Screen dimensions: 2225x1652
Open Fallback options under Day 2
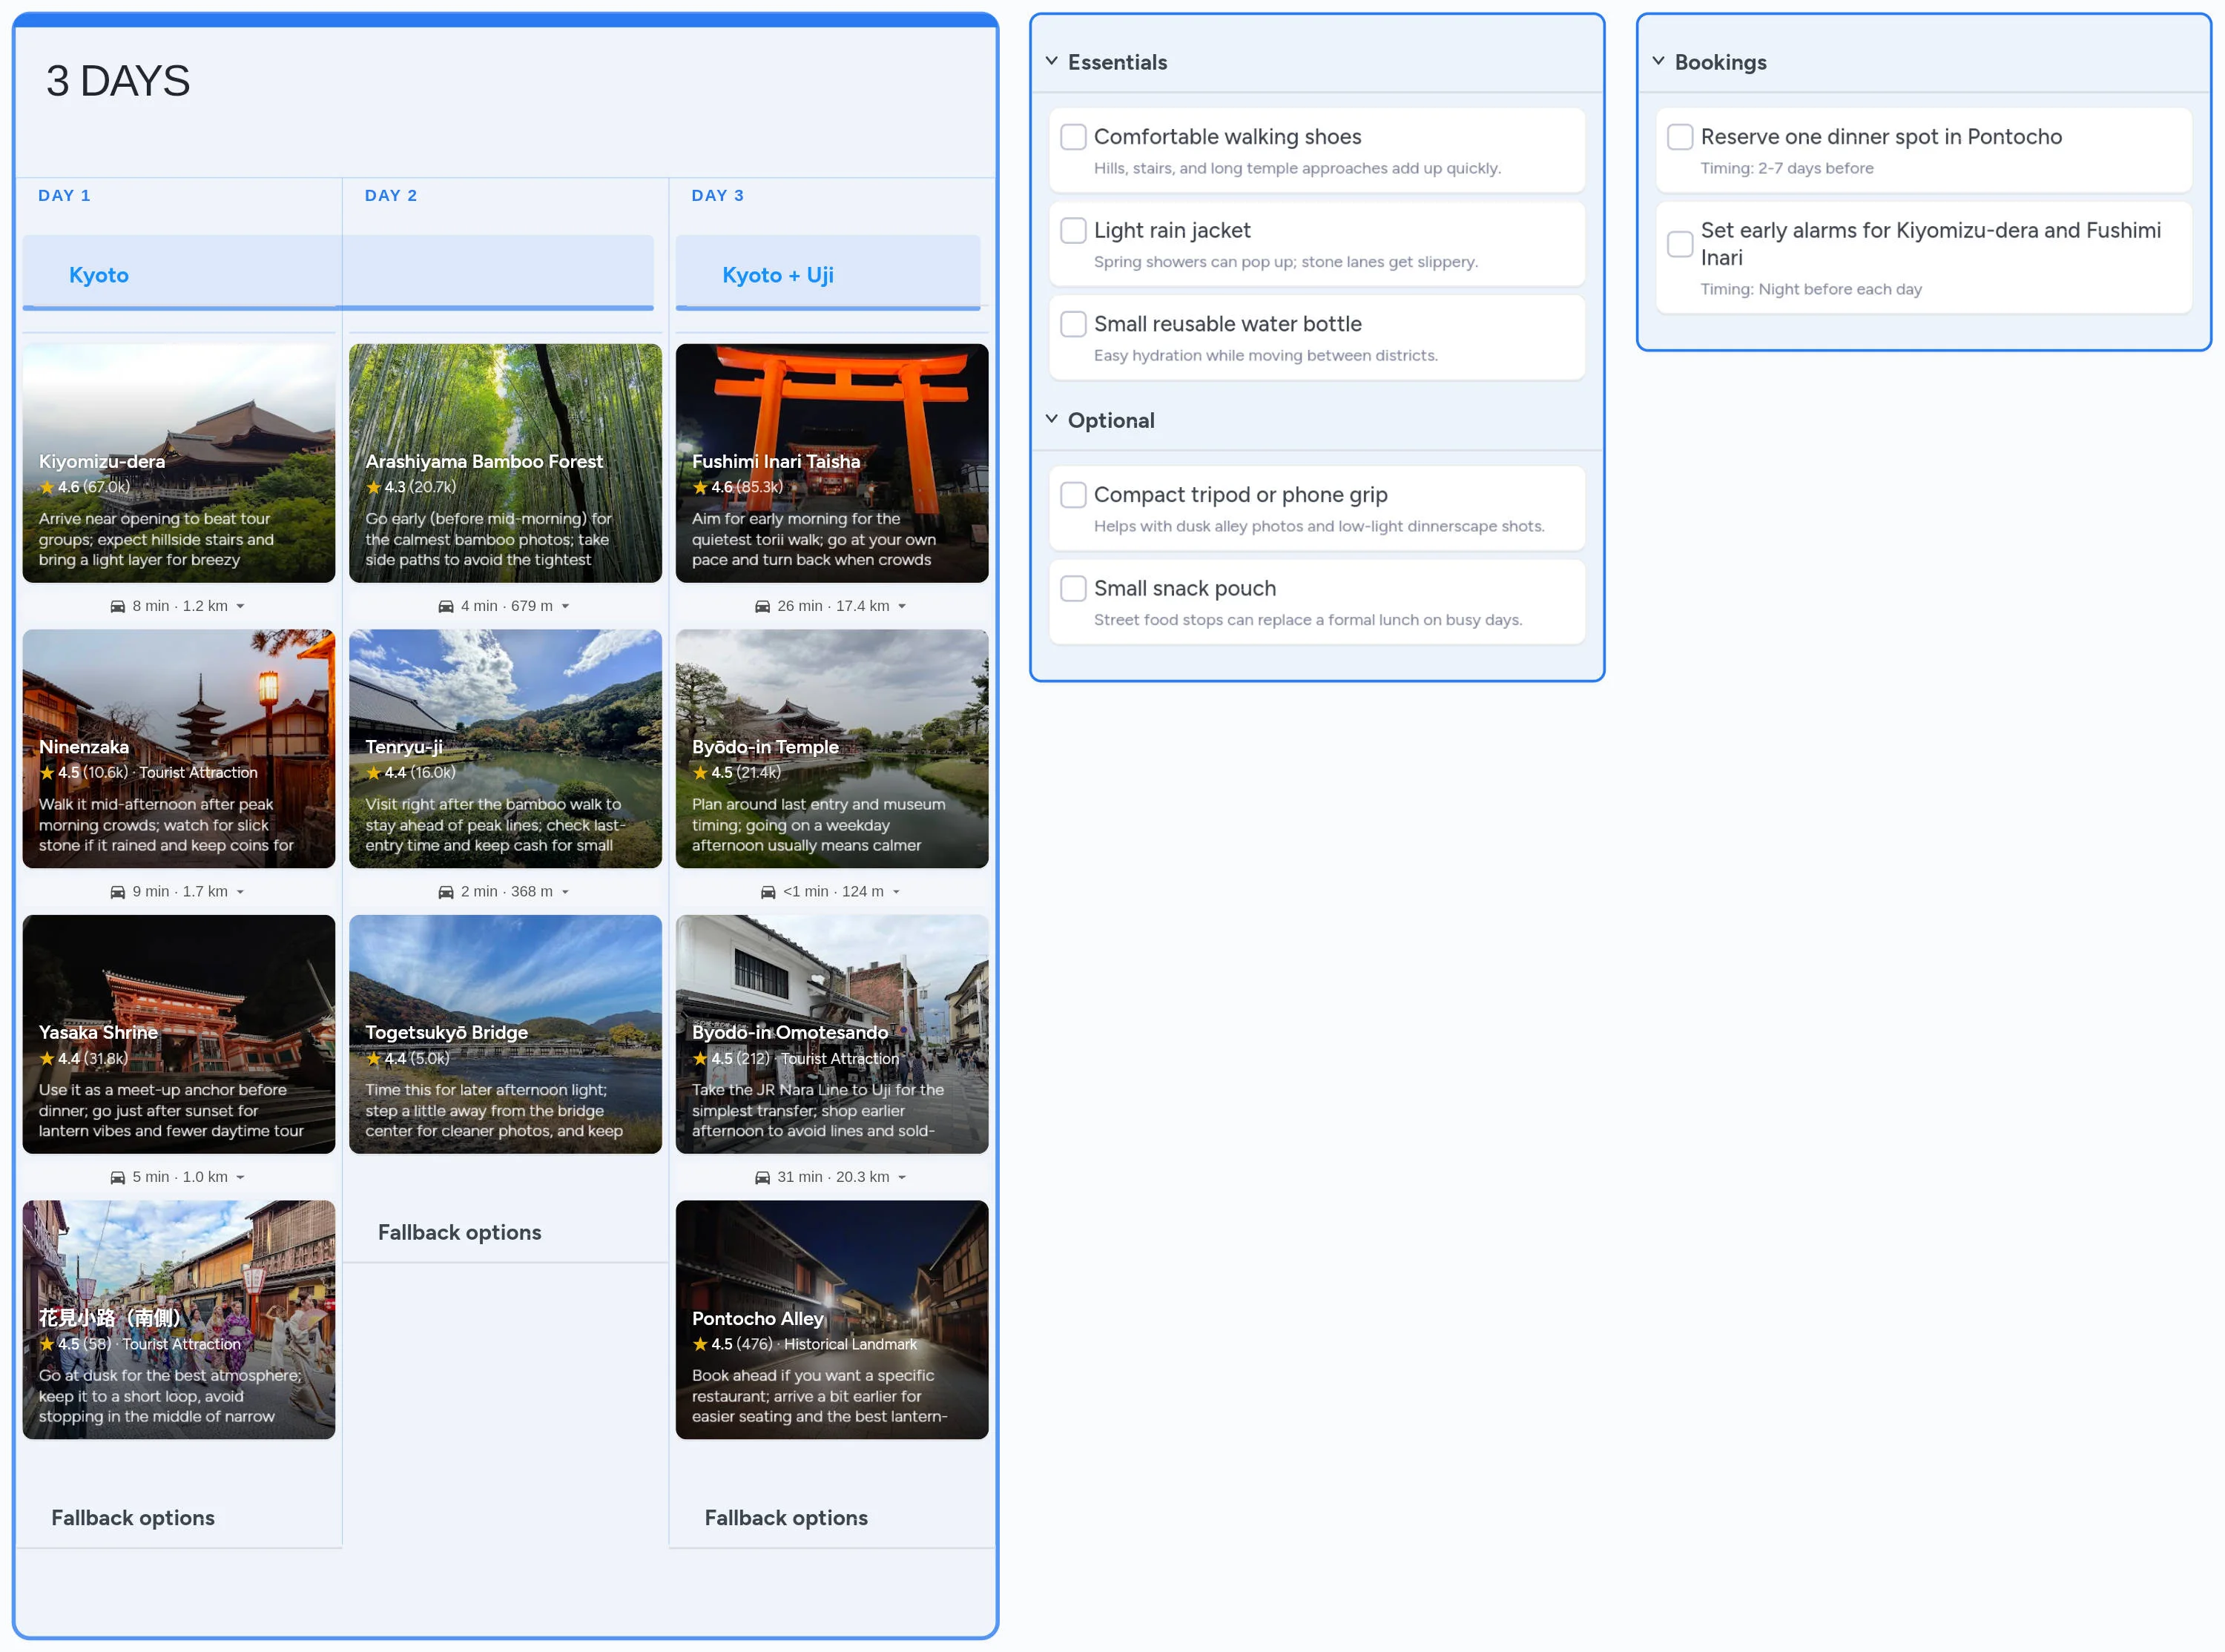click(x=459, y=1232)
